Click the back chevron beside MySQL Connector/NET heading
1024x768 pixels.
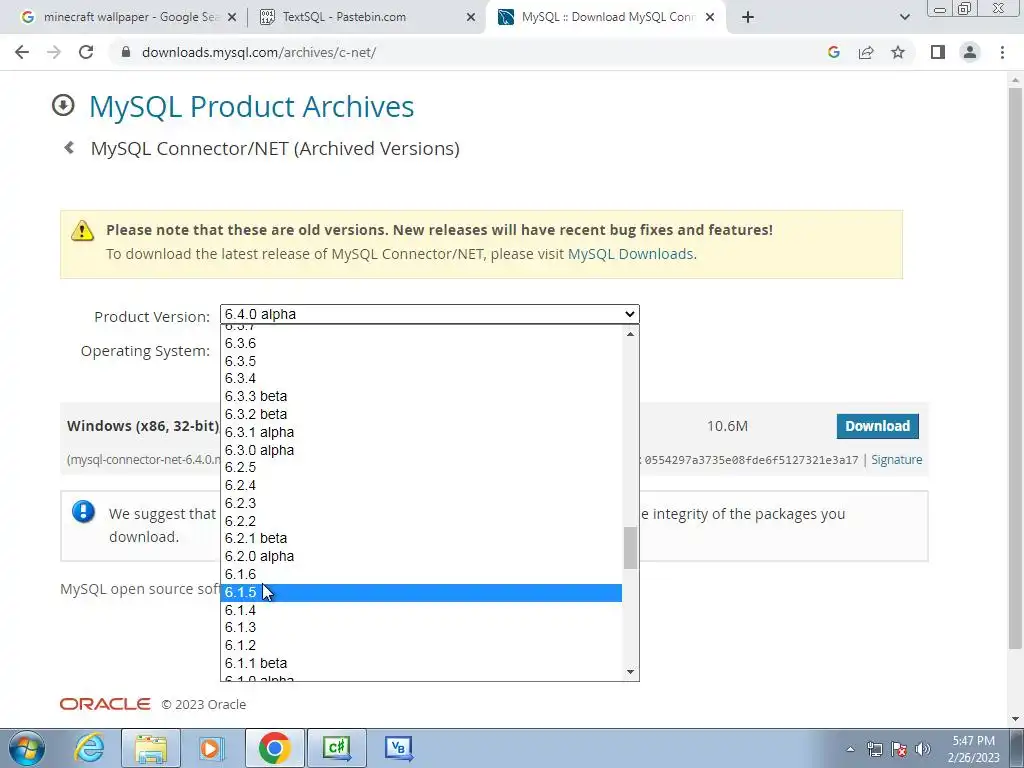(69, 148)
